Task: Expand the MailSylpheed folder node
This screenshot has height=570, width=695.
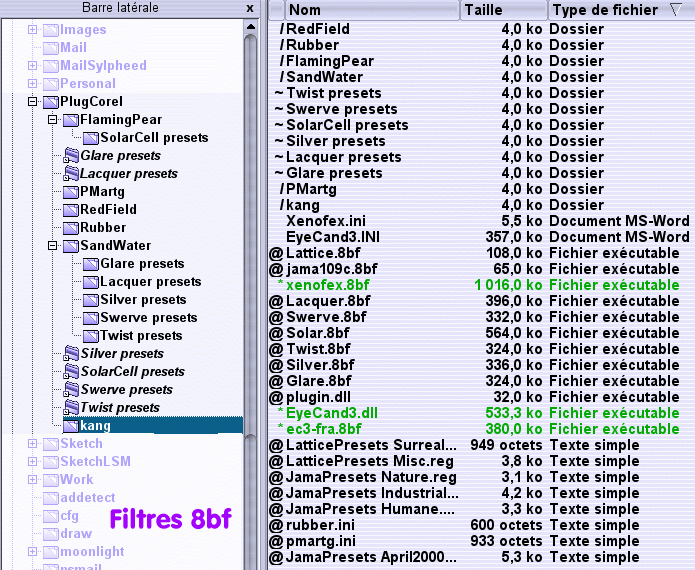Action: [x=32, y=66]
